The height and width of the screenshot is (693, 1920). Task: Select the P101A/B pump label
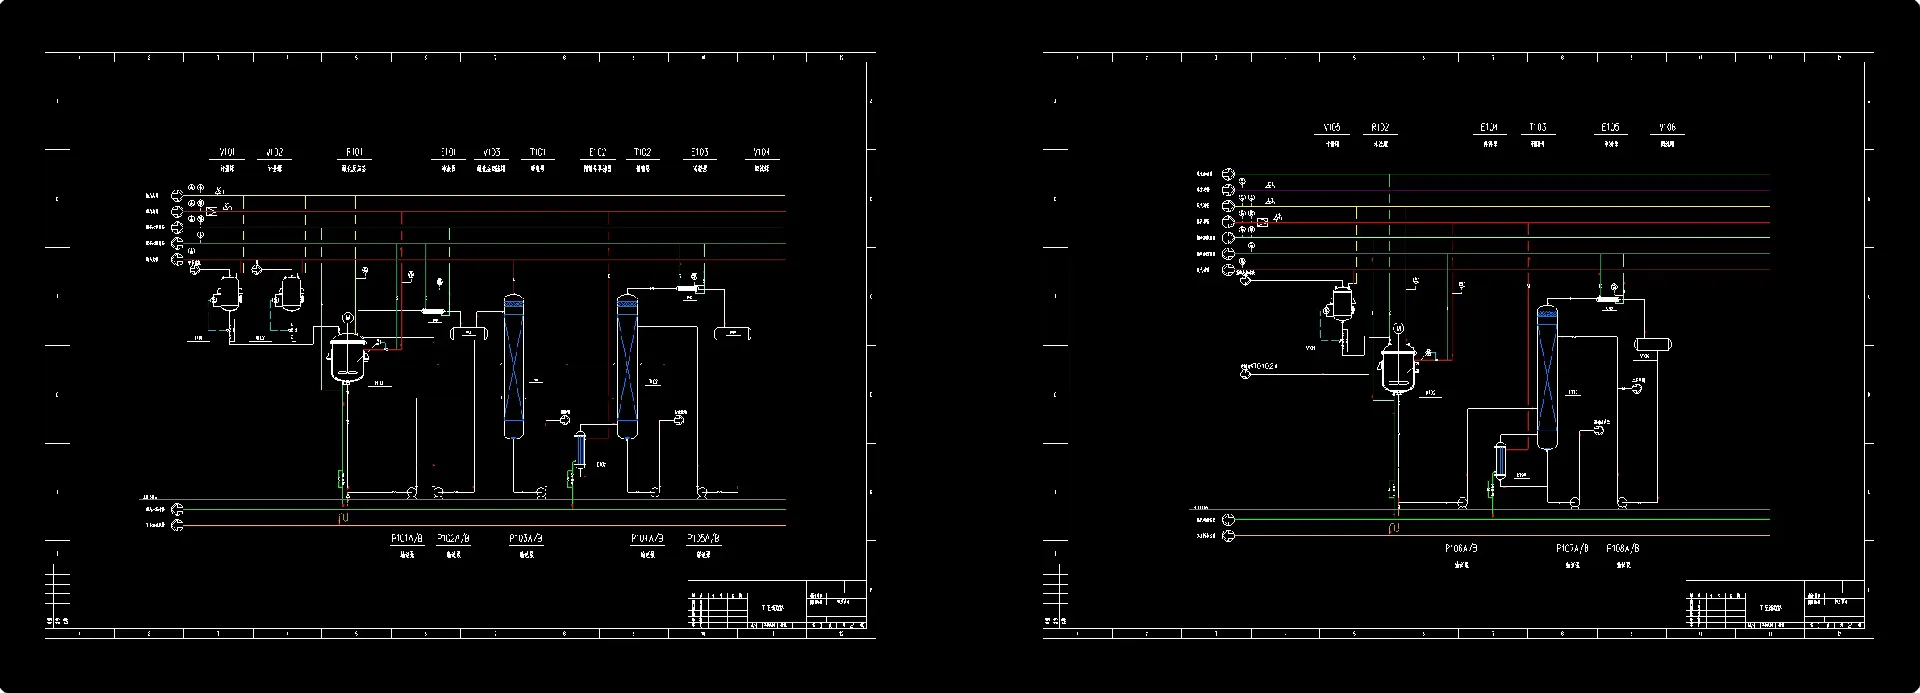[x=407, y=539]
